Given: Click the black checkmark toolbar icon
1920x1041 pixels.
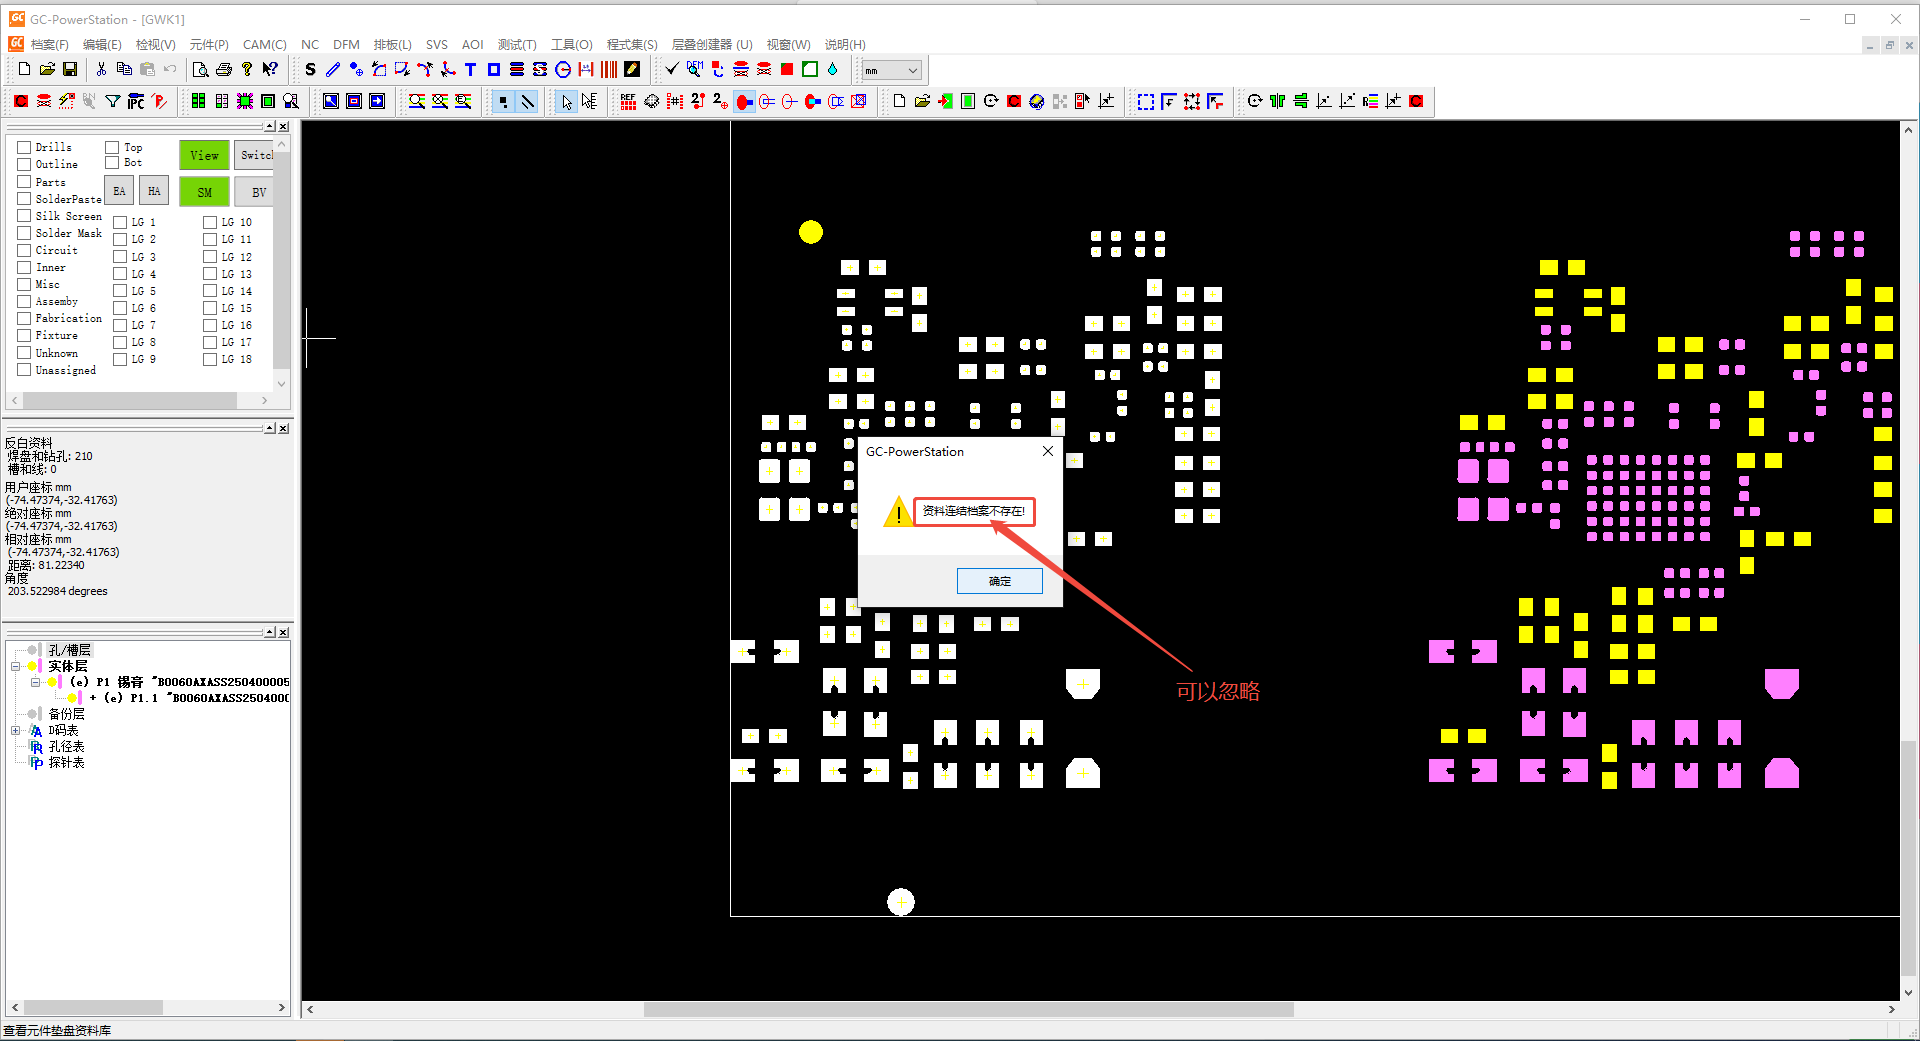Looking at the screenshot, I should click(672, 69).
